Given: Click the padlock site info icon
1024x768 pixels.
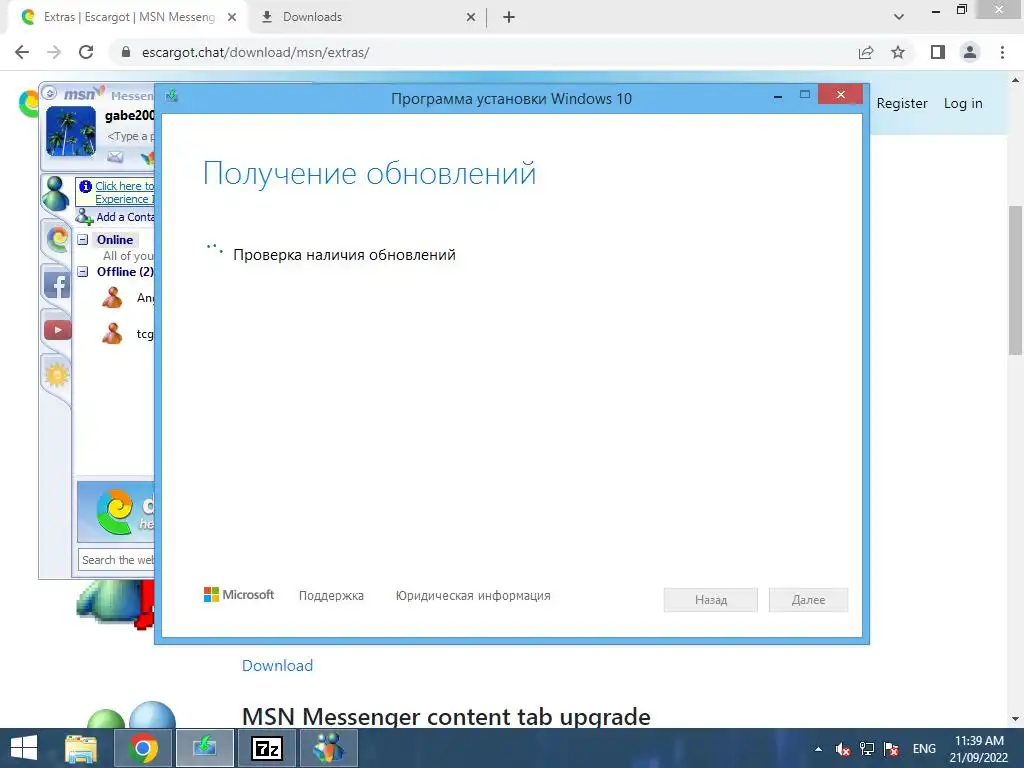Looking at the screenshot, I should click(127, 52).
